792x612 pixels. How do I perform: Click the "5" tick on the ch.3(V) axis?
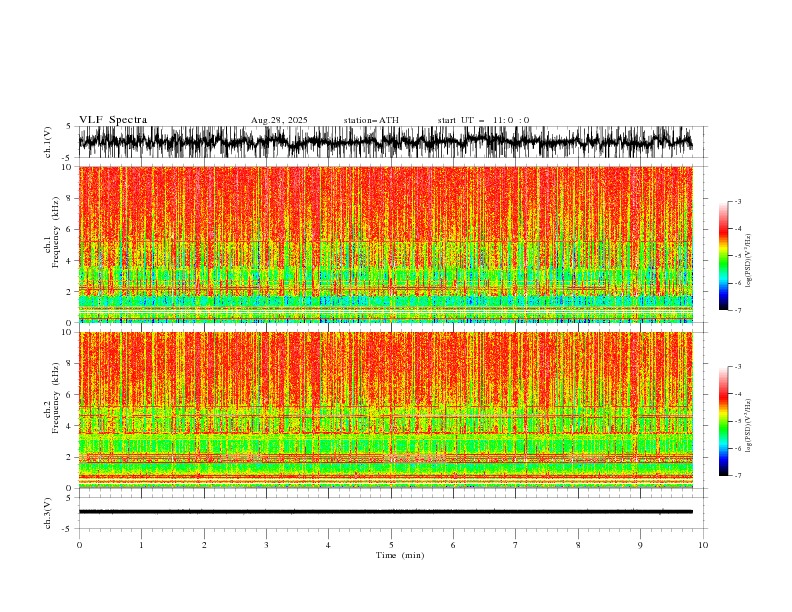pyautogui.click(x=70, y=498)
